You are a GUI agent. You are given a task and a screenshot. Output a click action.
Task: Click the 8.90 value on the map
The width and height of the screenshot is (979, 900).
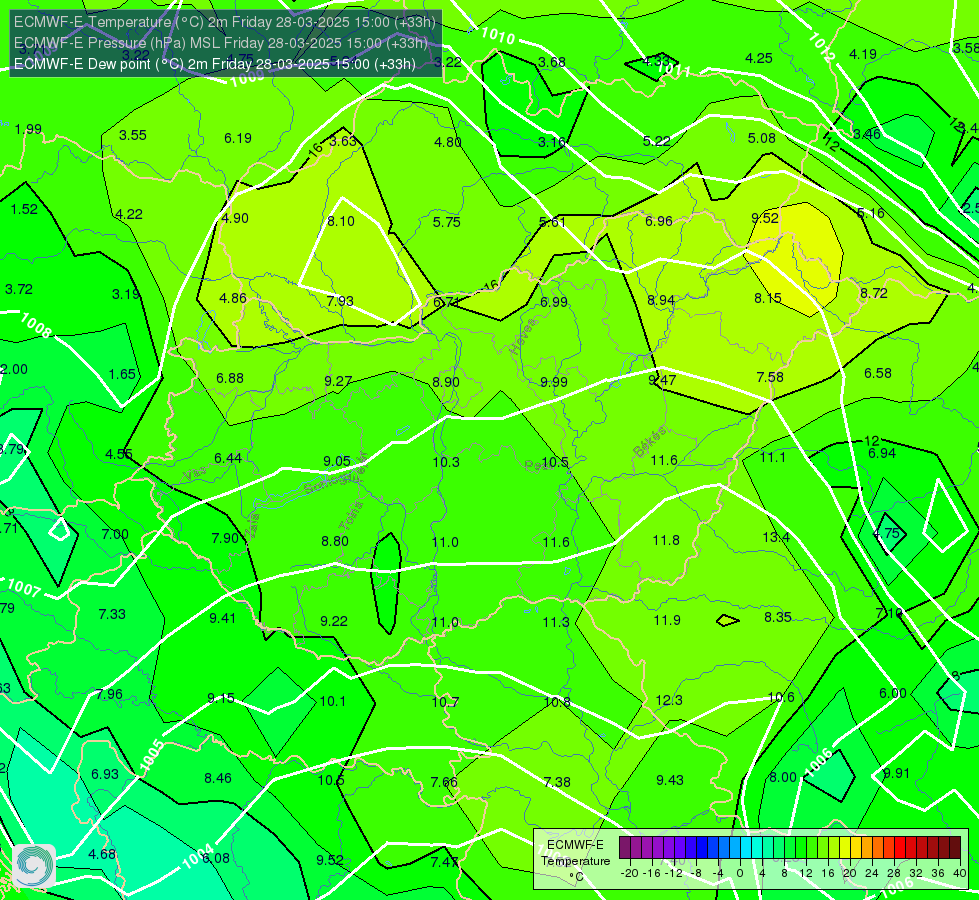446,382
